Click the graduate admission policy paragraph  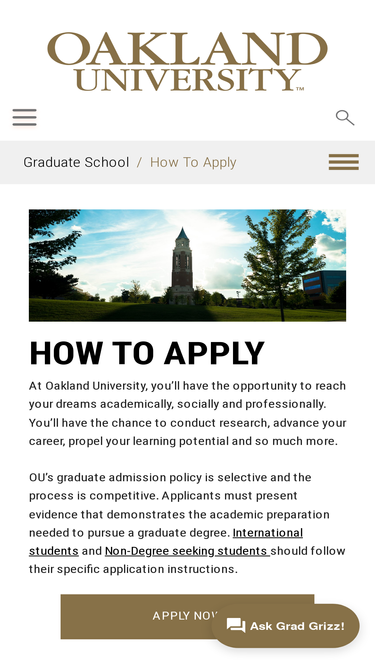point(187,524)
